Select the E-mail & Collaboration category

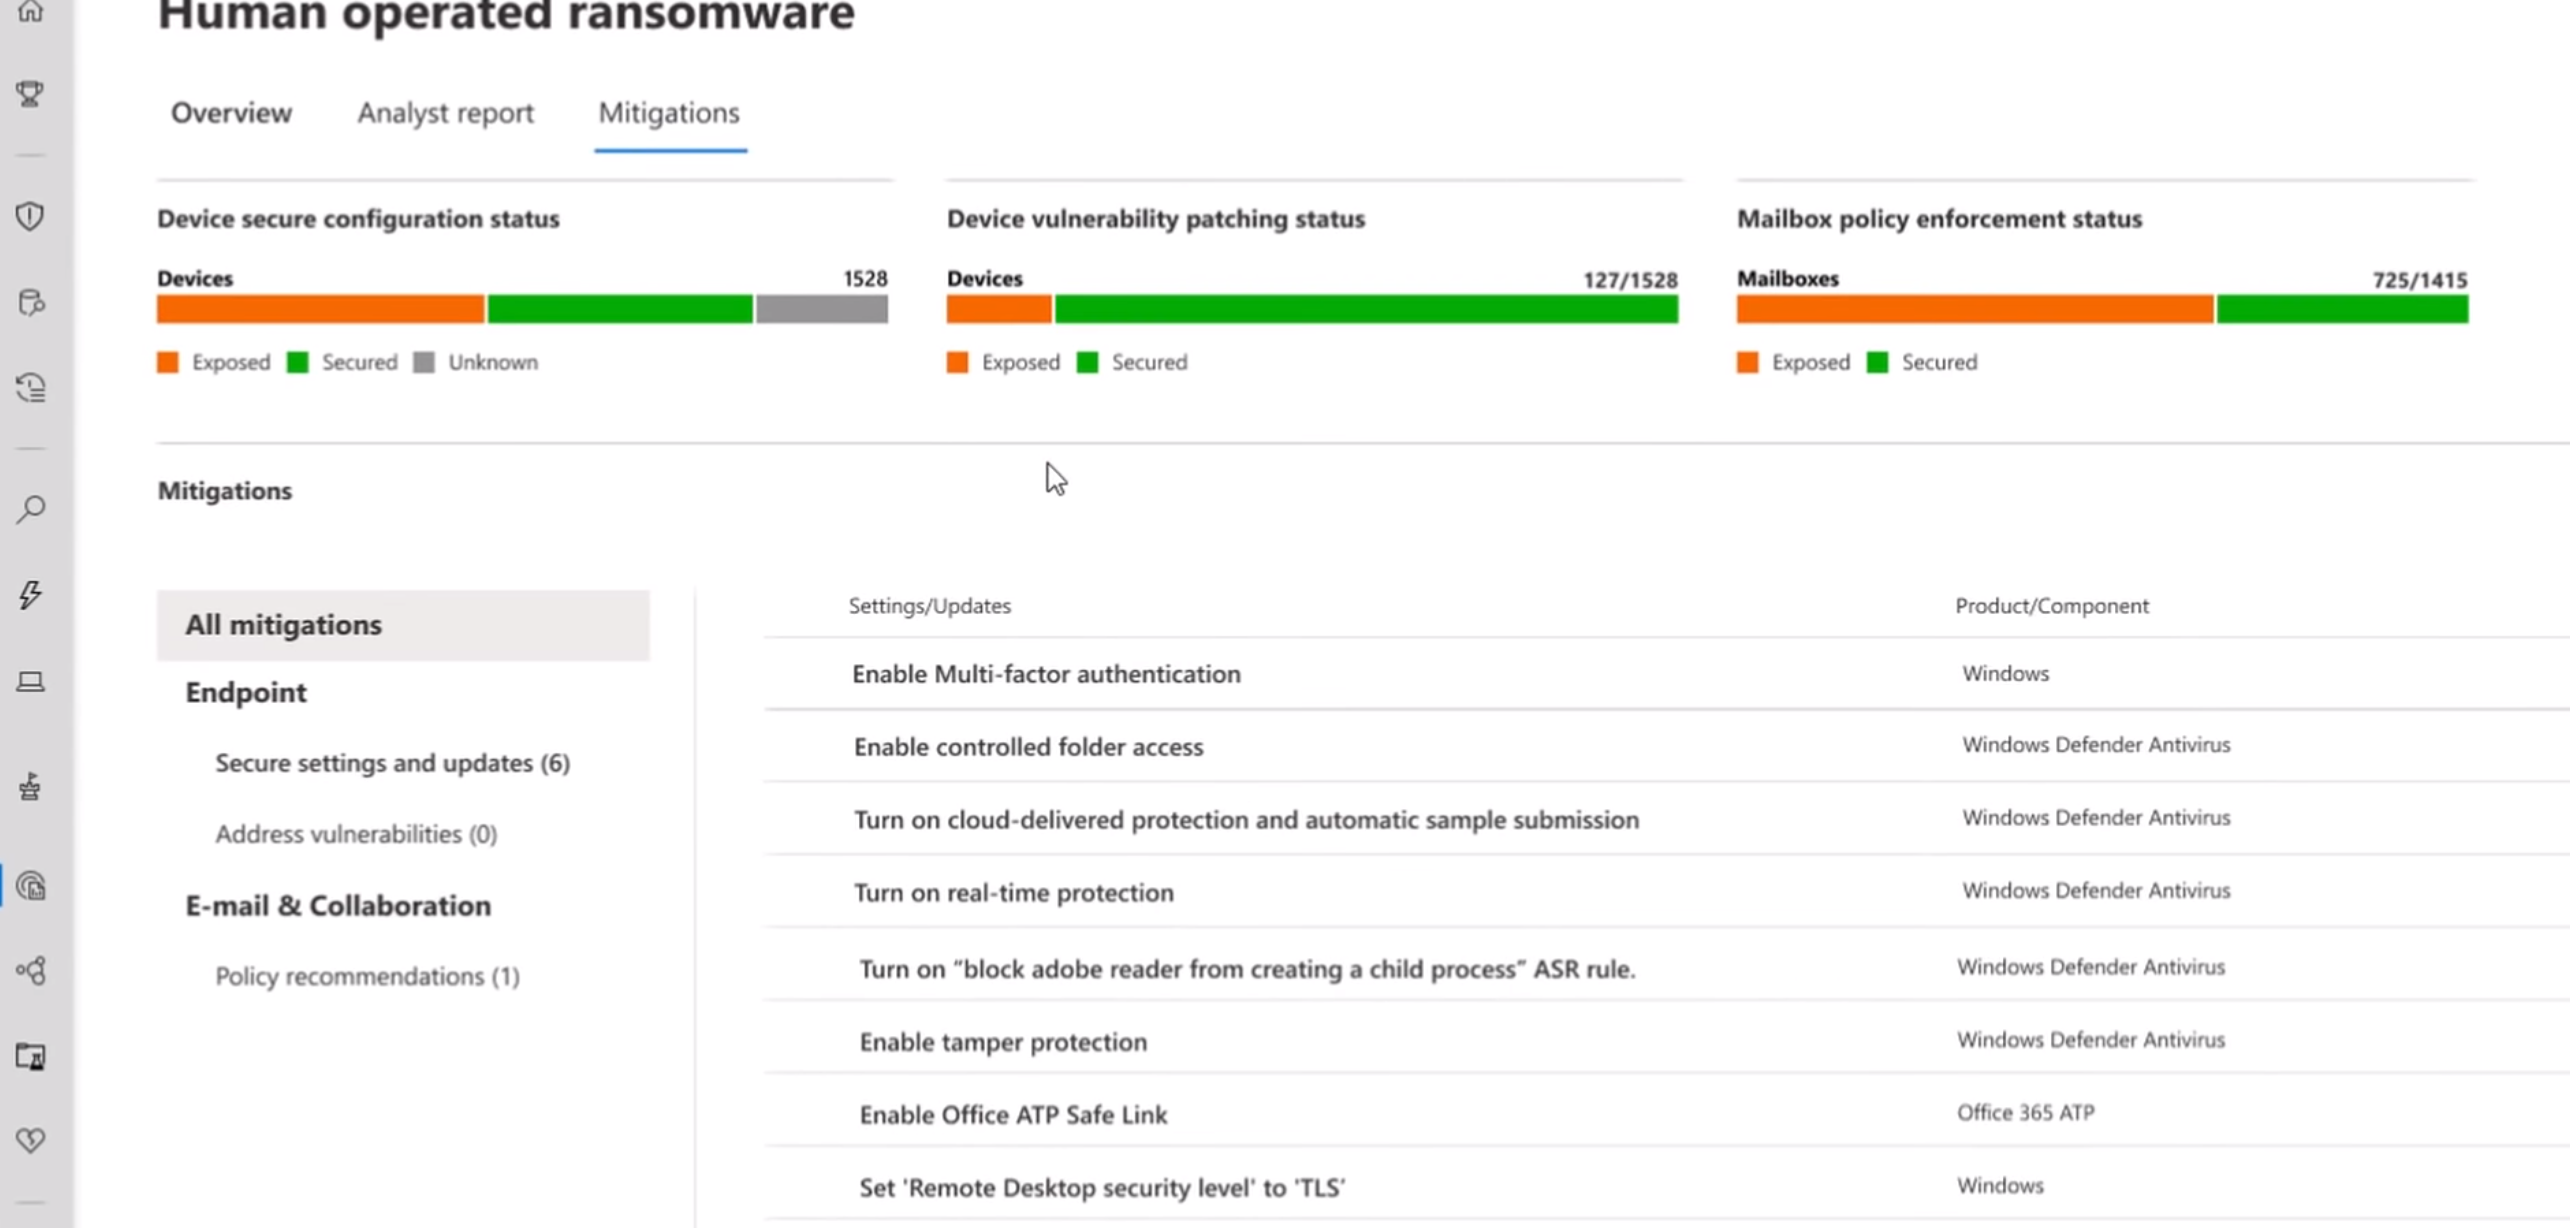pyautogui.click(x=338, y=905)
